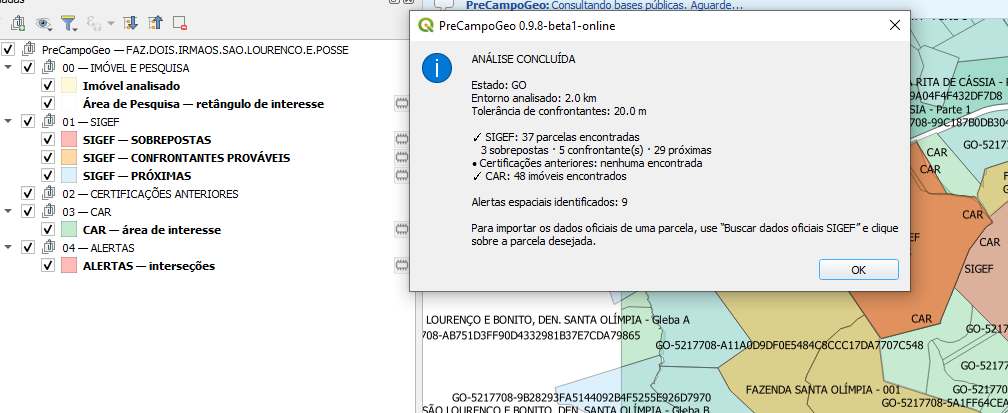This screenshot has width=1008, height=413.
Task: Click the ALERTAS — interseções red swatch
Action: (x=69, y=266)
